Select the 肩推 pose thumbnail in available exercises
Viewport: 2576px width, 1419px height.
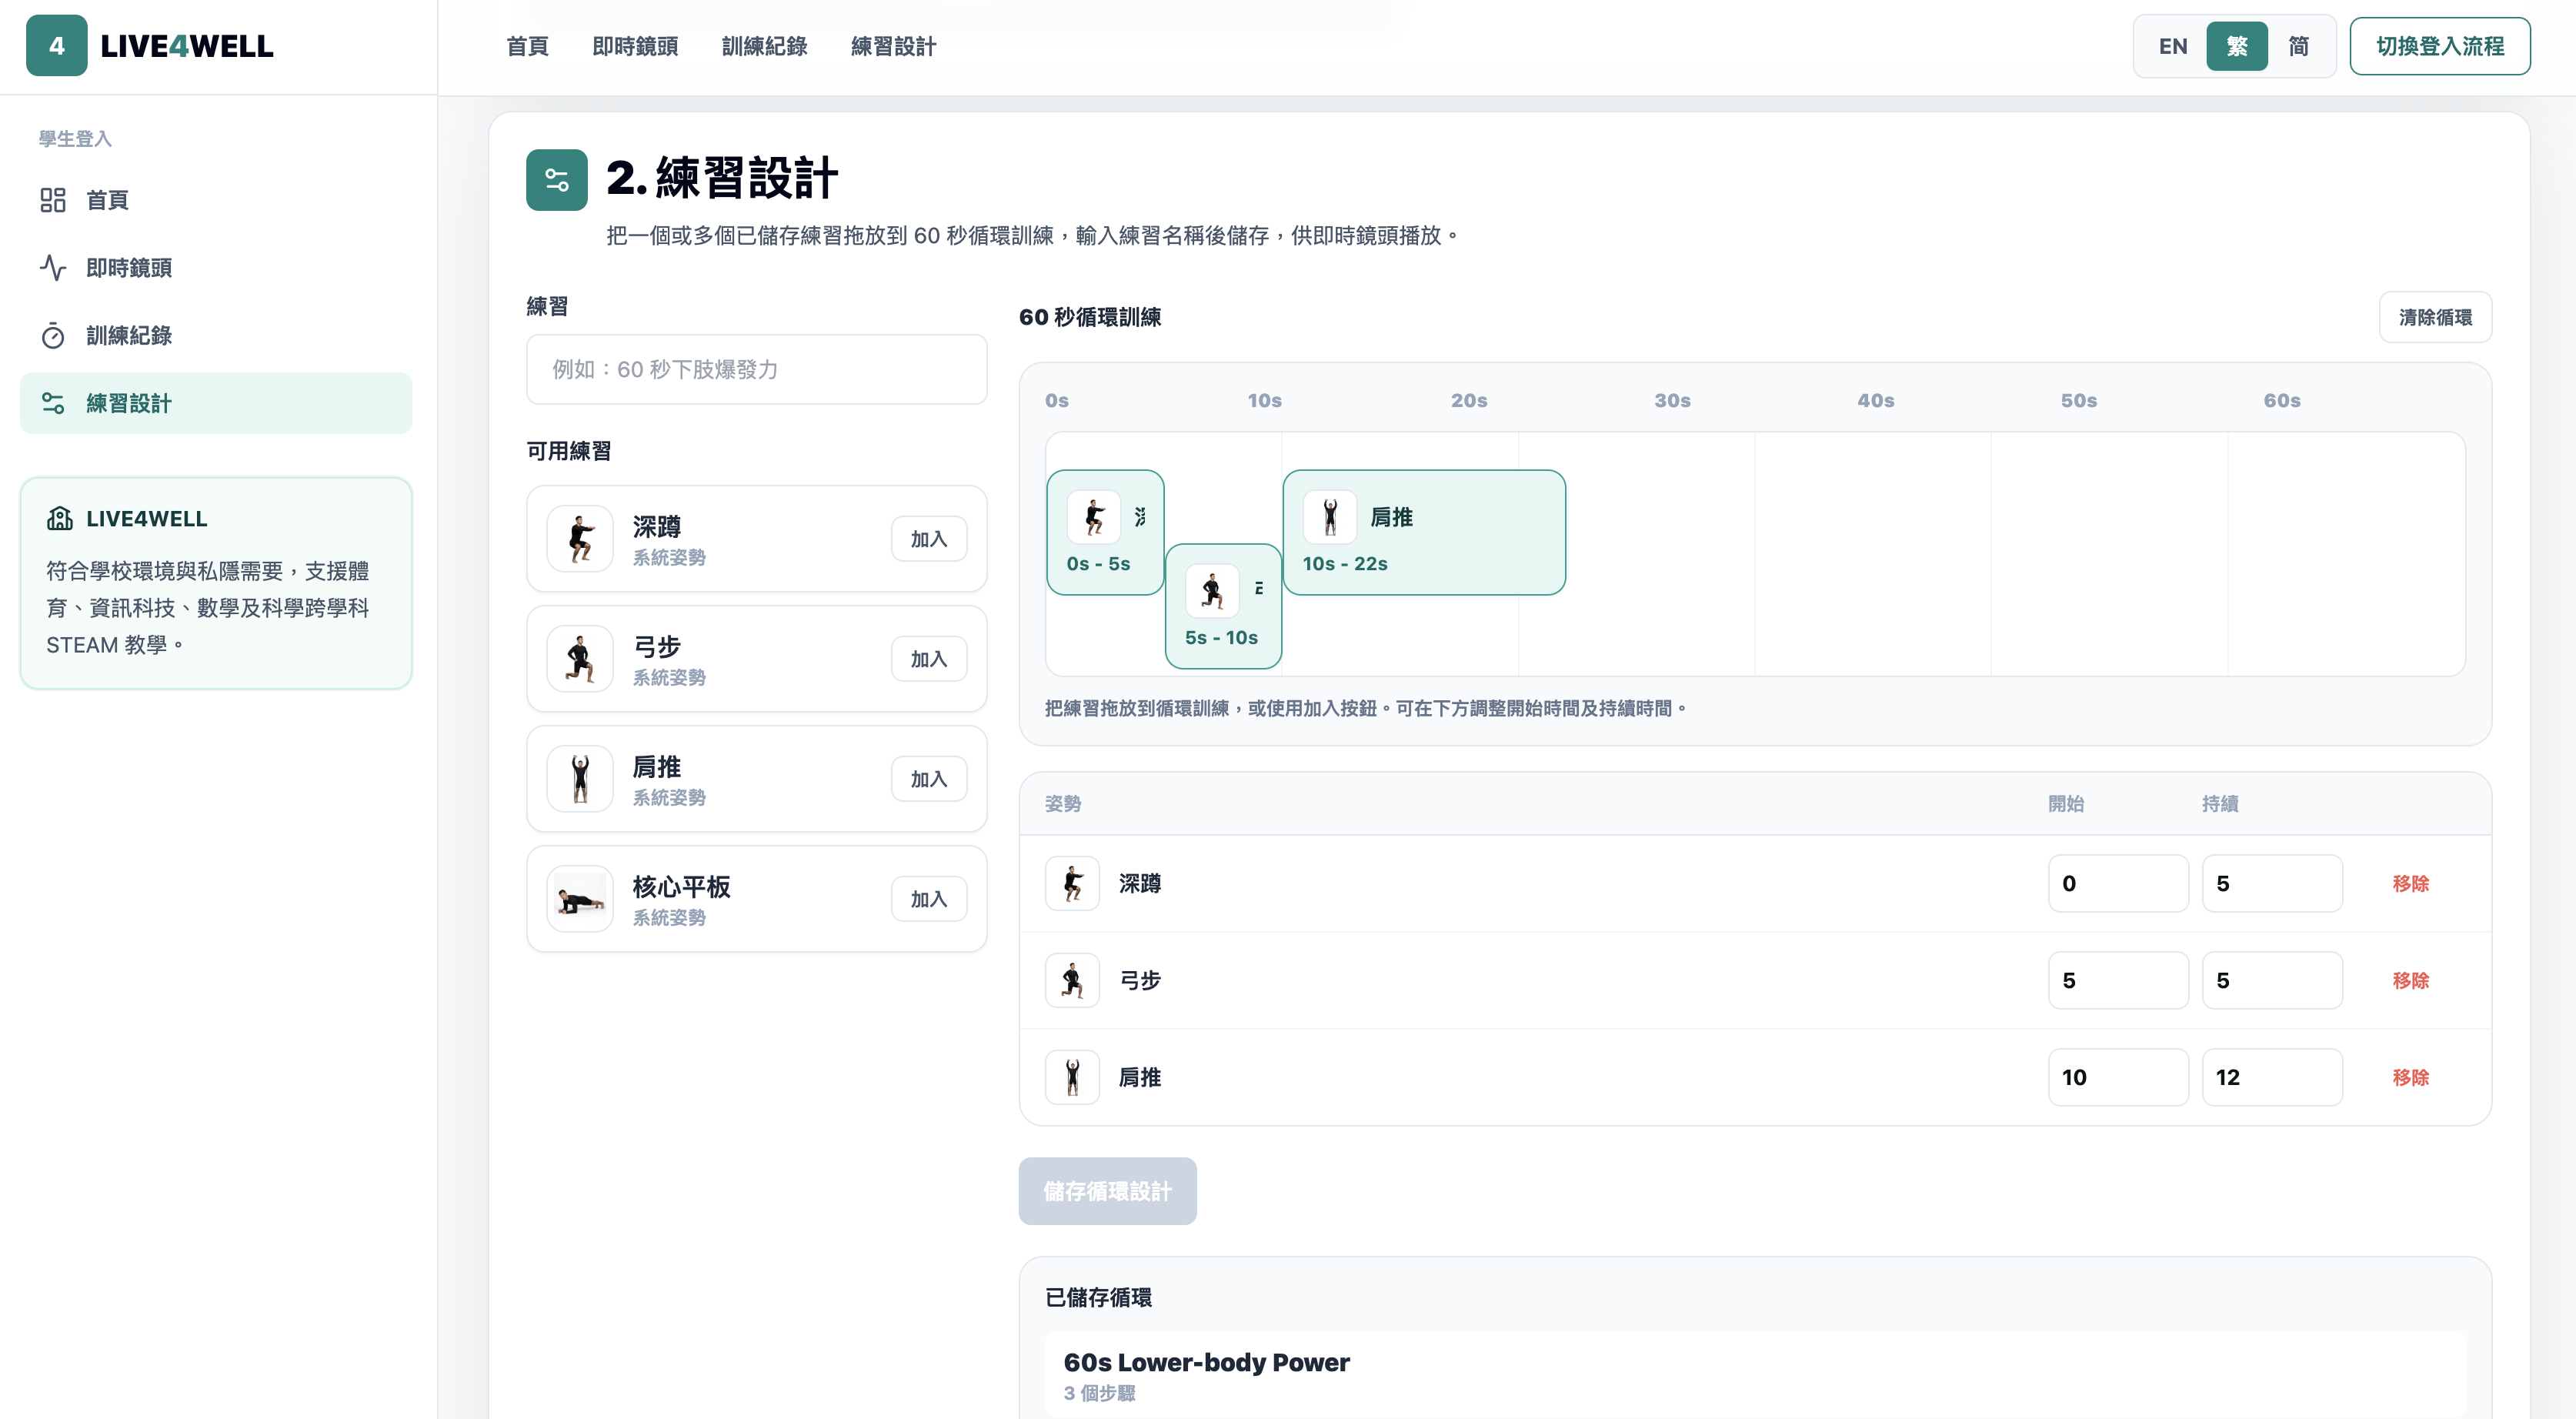click(580, 779)
